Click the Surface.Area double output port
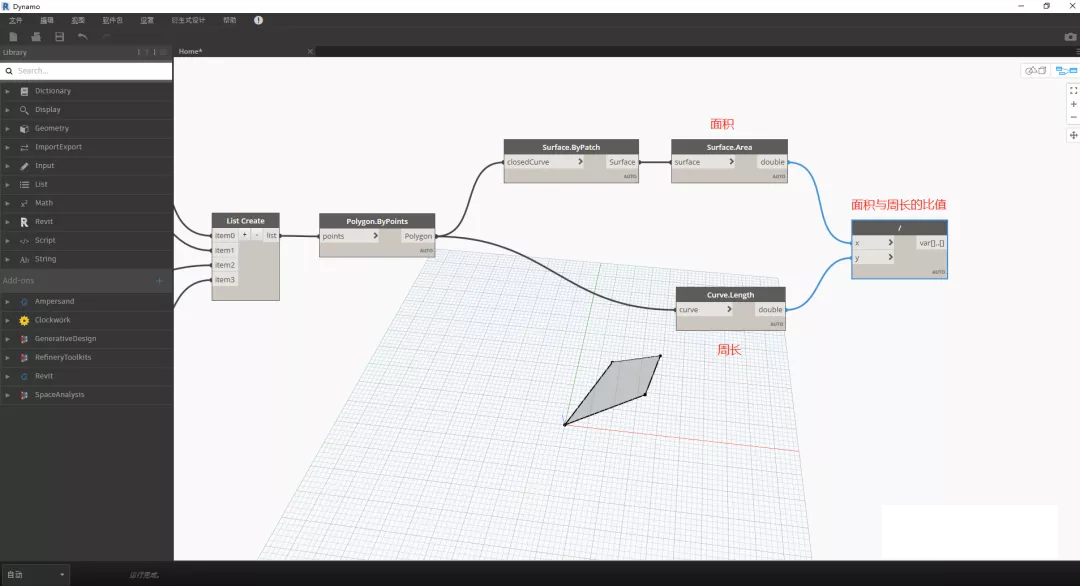Viewport: 1080px width, 586px height. [x=772, y=162]
